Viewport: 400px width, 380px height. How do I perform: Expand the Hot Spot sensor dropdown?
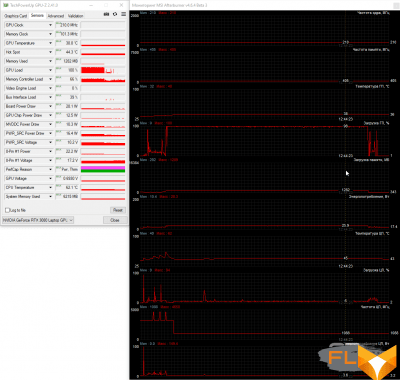pyautogui.click(x=50, y=52)
